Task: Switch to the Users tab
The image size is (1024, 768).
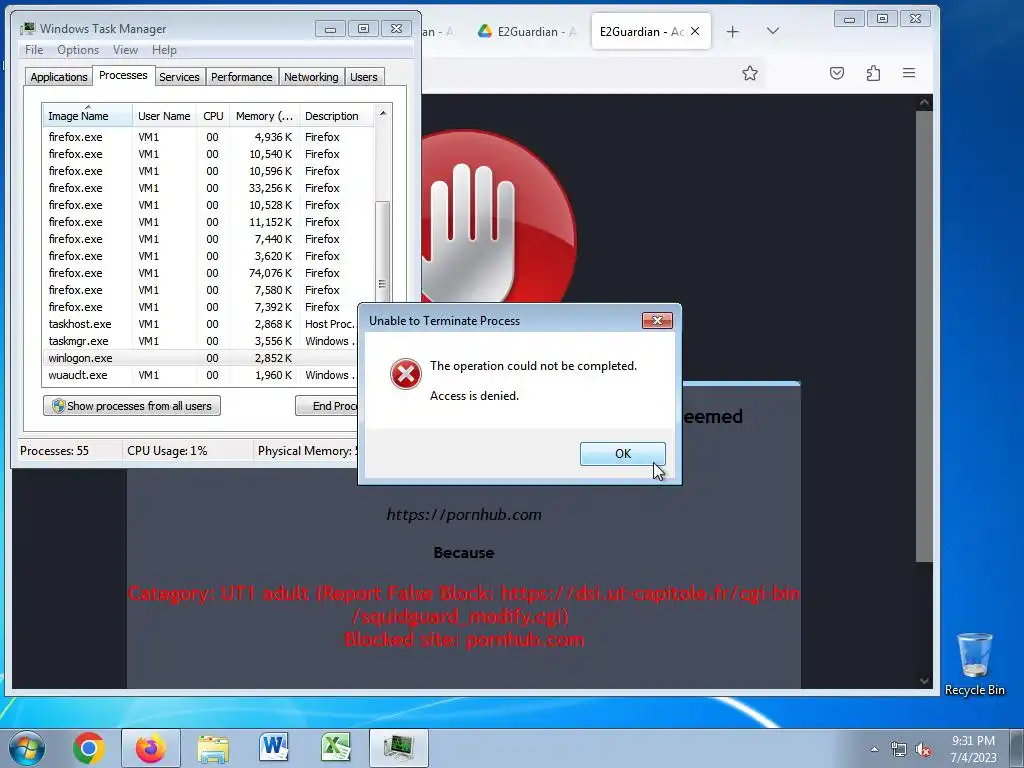Action: point(363,77)
